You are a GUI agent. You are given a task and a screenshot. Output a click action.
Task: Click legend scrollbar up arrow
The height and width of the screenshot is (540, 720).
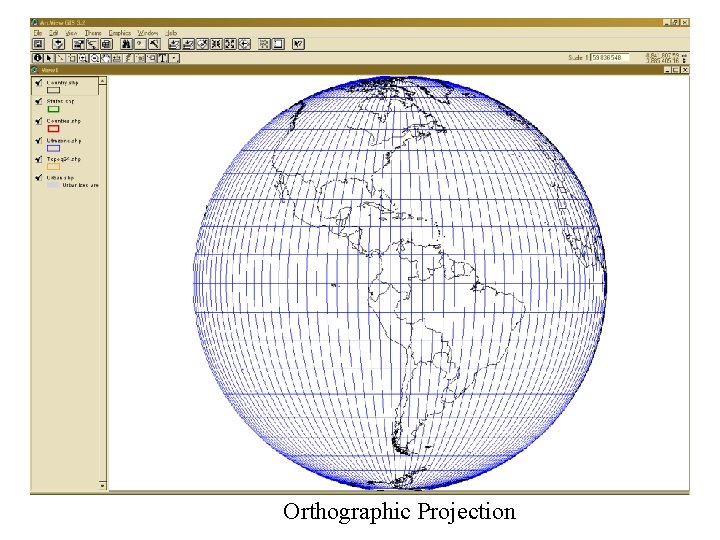tap(102, 81)
